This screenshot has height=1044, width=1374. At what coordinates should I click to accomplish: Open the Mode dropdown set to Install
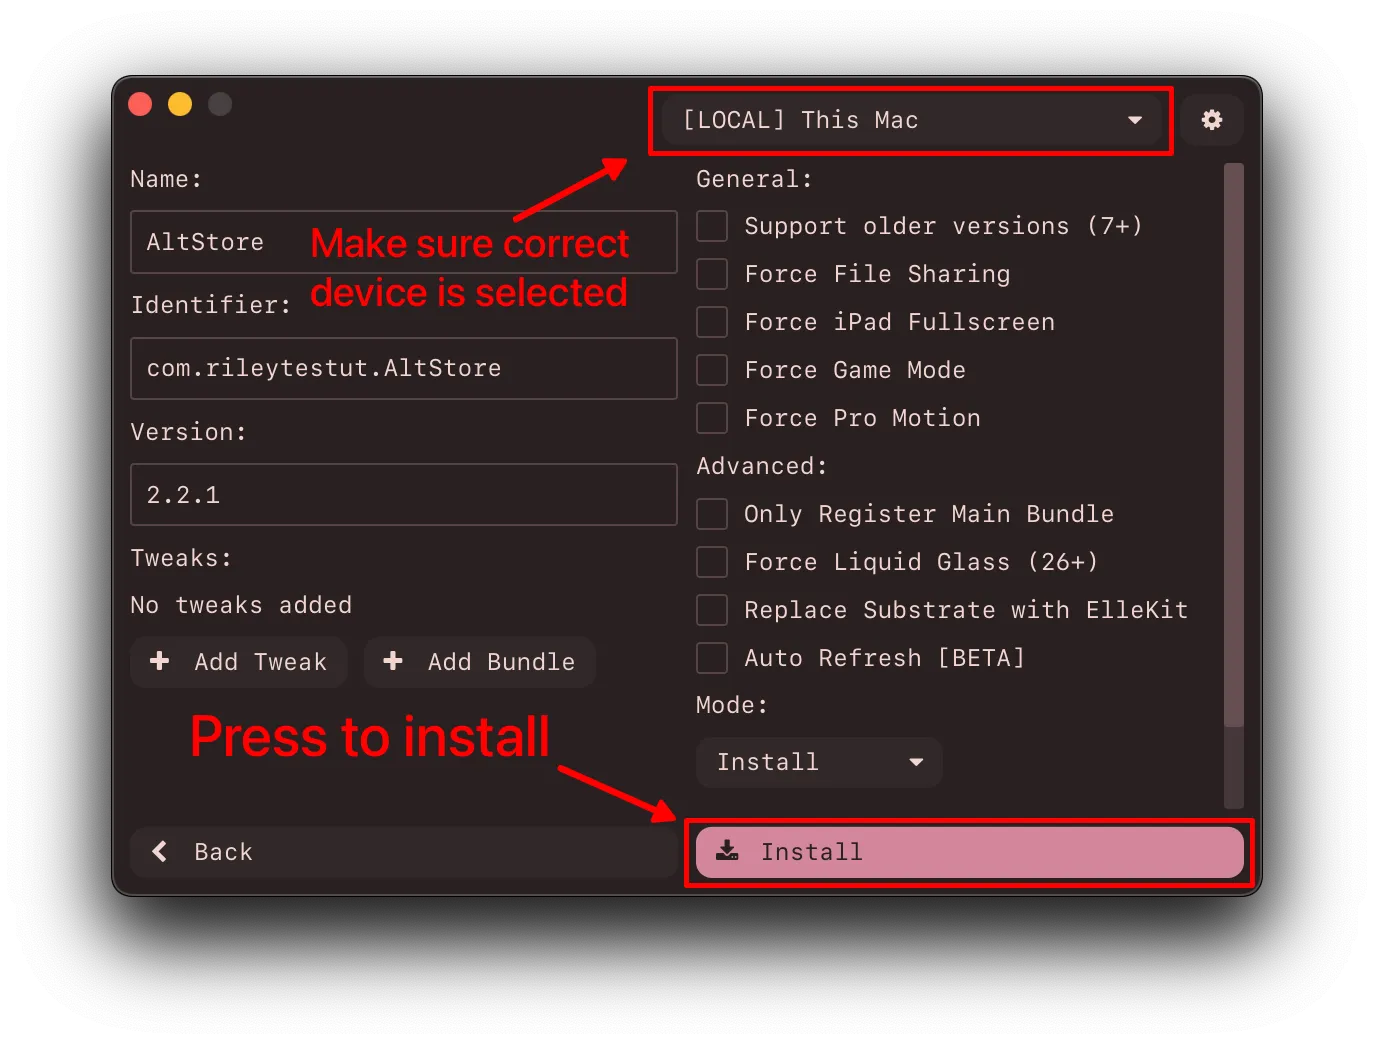[x=818, y=762]
